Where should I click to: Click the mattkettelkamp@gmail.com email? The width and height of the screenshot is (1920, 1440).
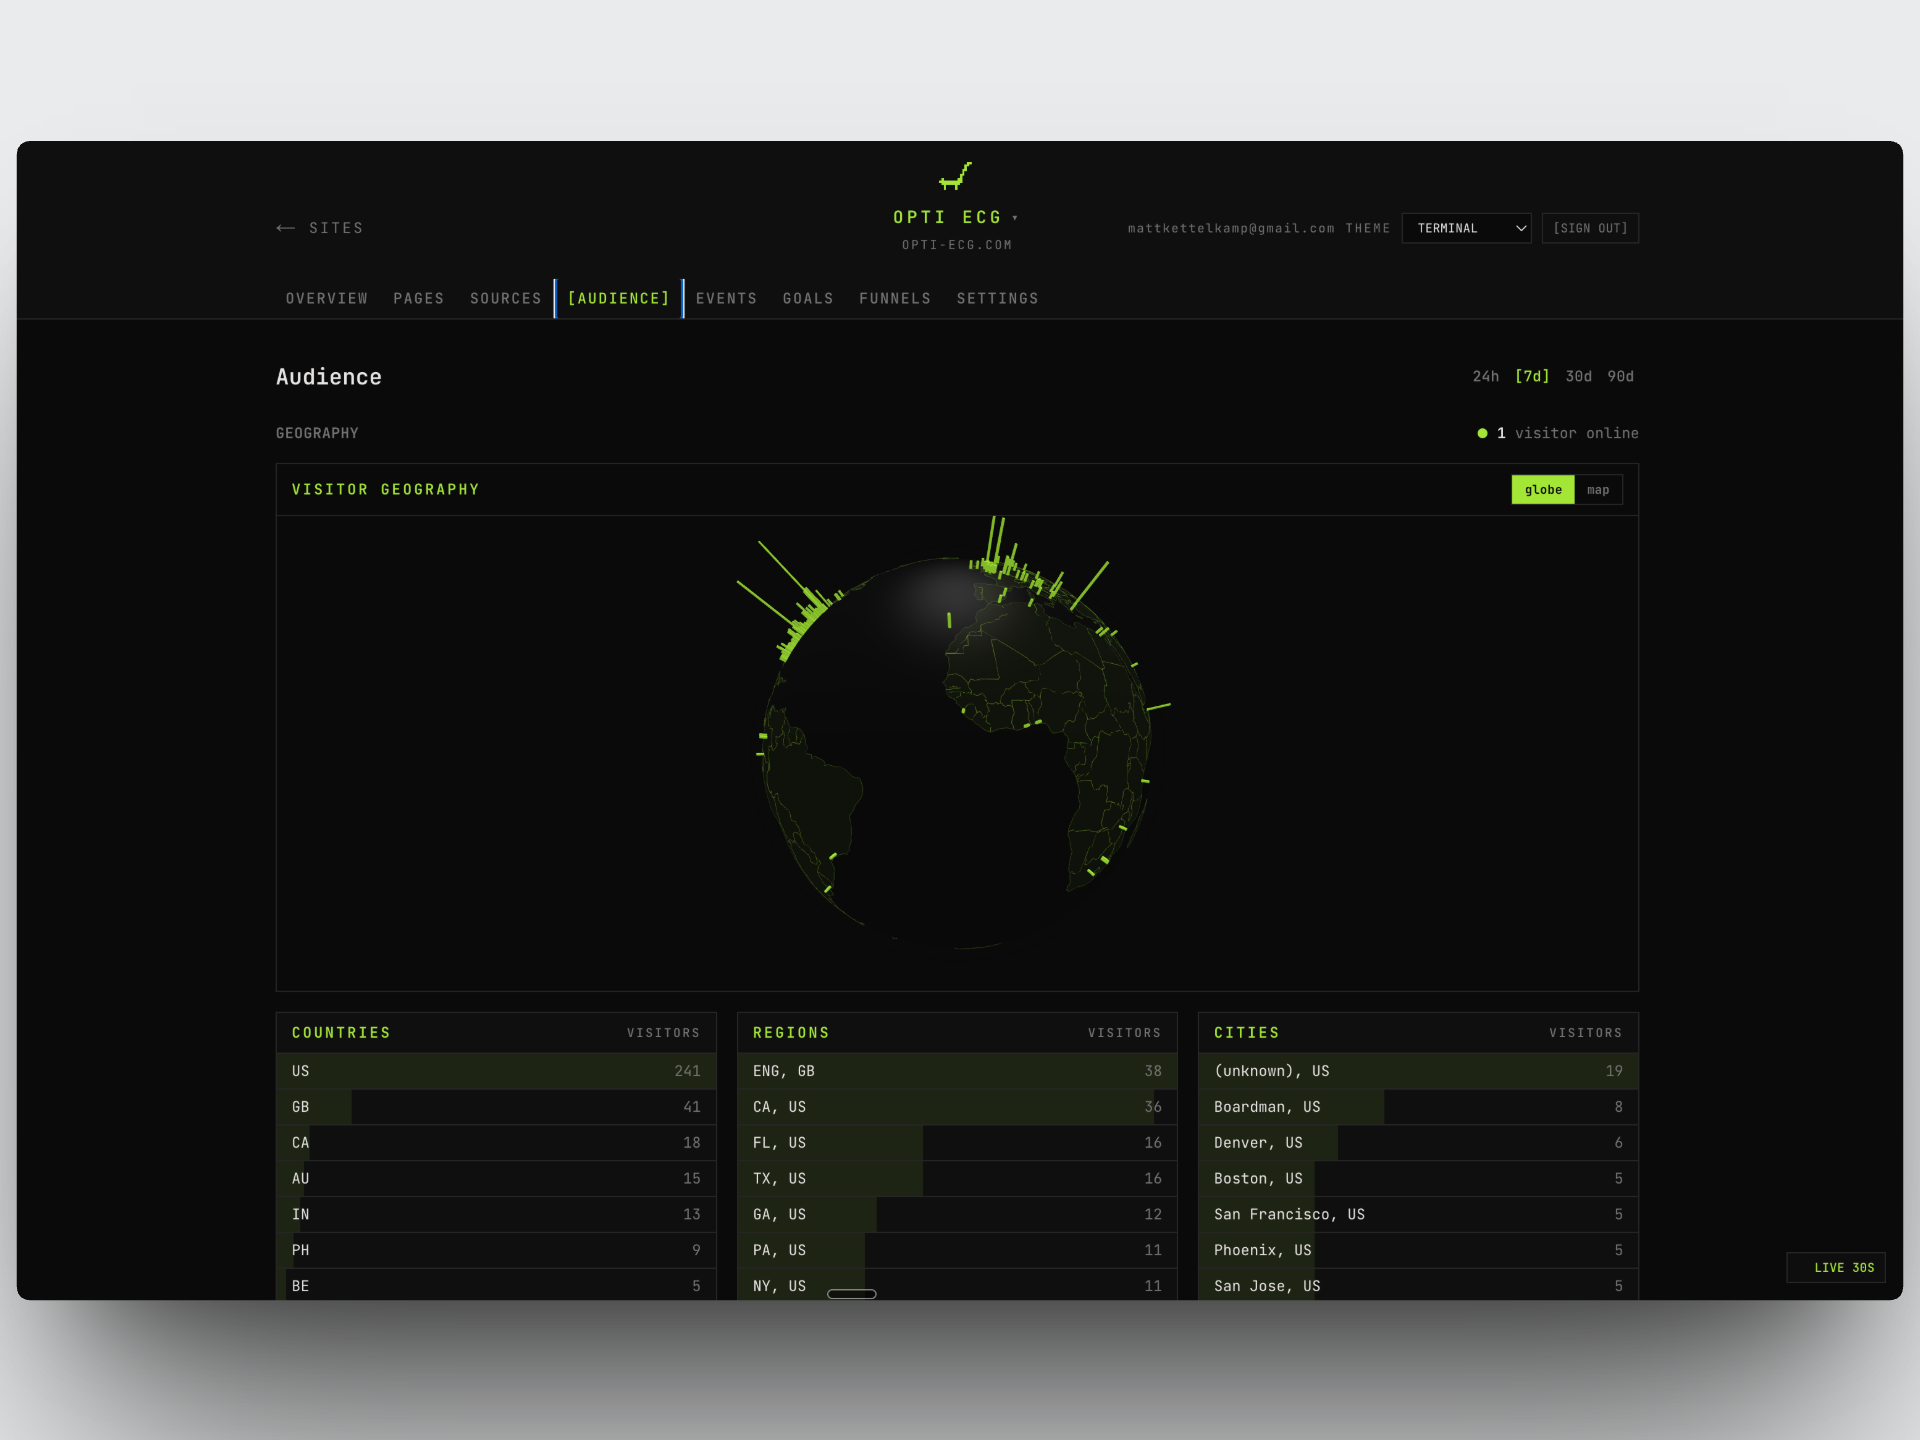[1231, 228]
